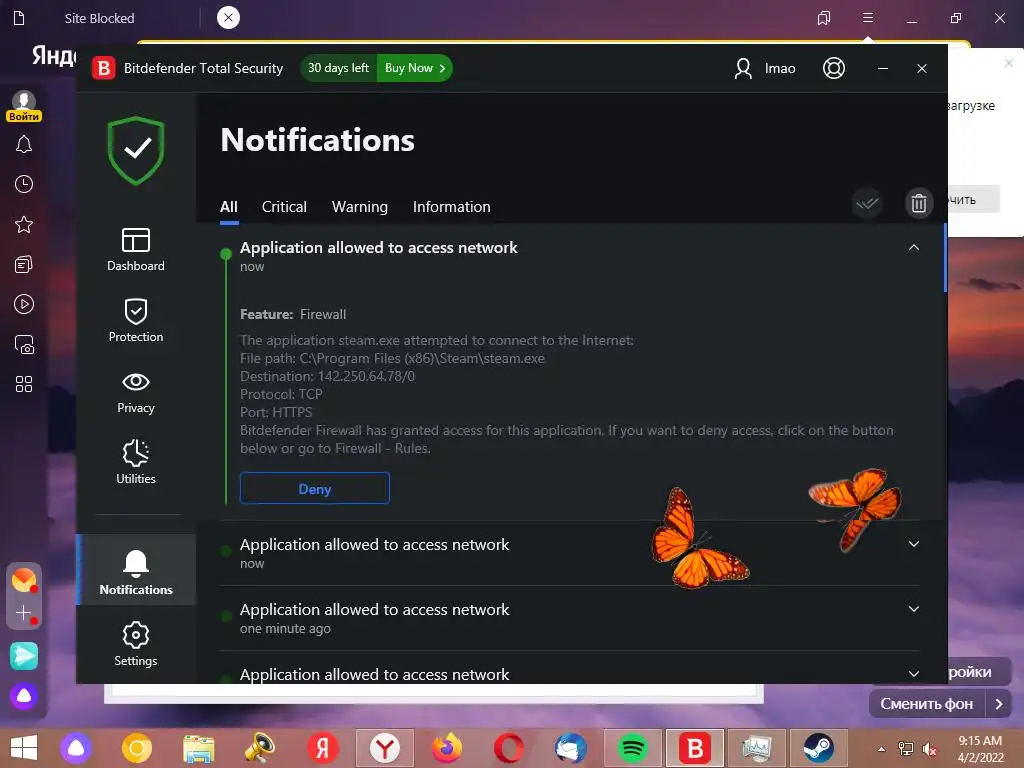Delete all notifications with trash icon

tap(919, 204)
